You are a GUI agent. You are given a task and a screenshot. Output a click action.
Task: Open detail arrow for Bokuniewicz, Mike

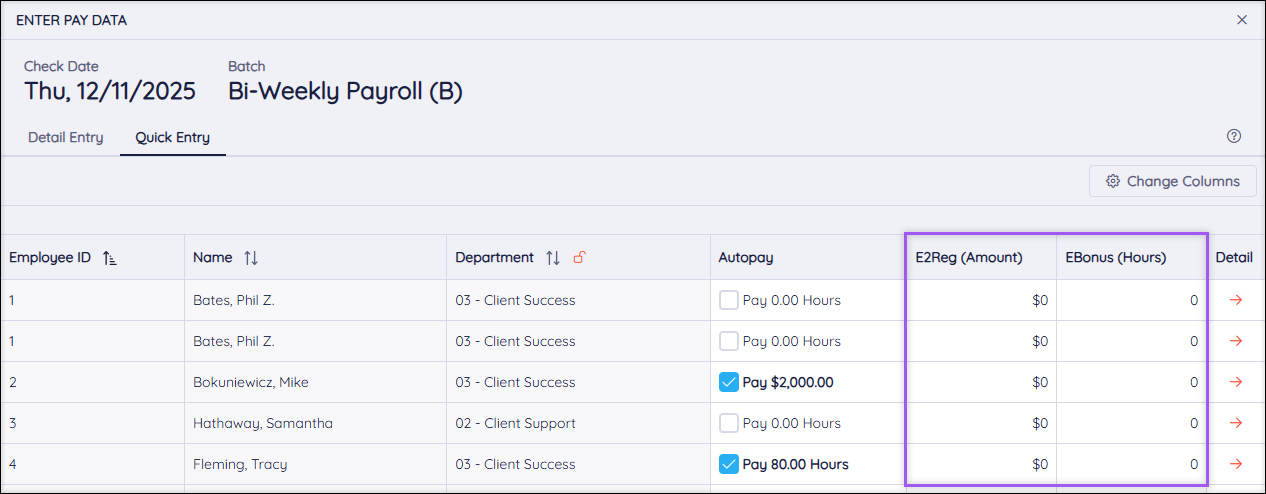click(1235, 382)
